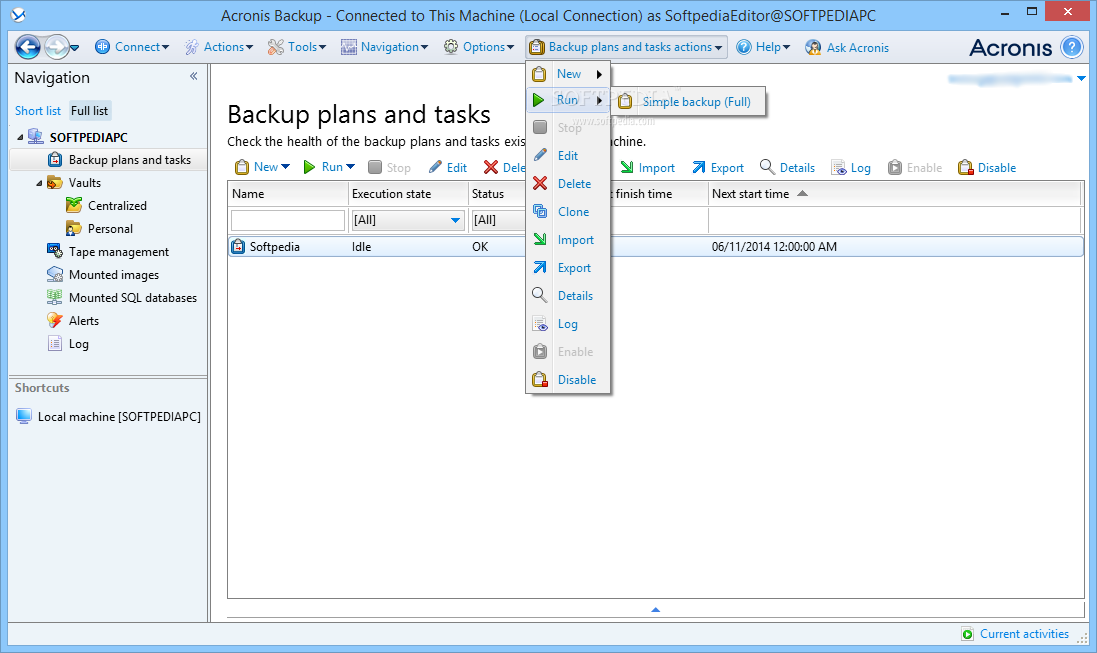Click Export in the plans toolbar
The height and width of the screenshot is (653, 1097).
[718, 168]
